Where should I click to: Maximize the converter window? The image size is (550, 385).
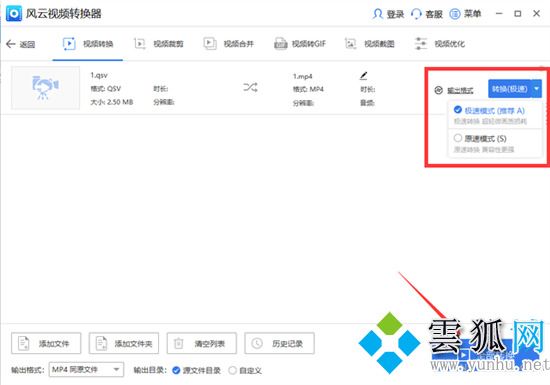pyautogui.click(x=518, y=14)
